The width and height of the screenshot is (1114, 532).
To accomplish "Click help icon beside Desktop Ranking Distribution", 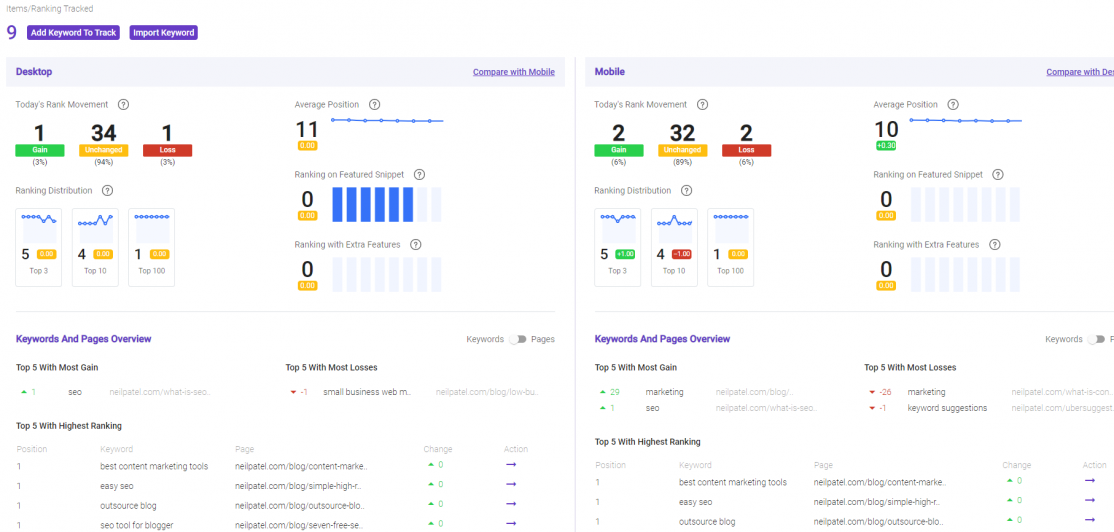I will coord(107,190).
